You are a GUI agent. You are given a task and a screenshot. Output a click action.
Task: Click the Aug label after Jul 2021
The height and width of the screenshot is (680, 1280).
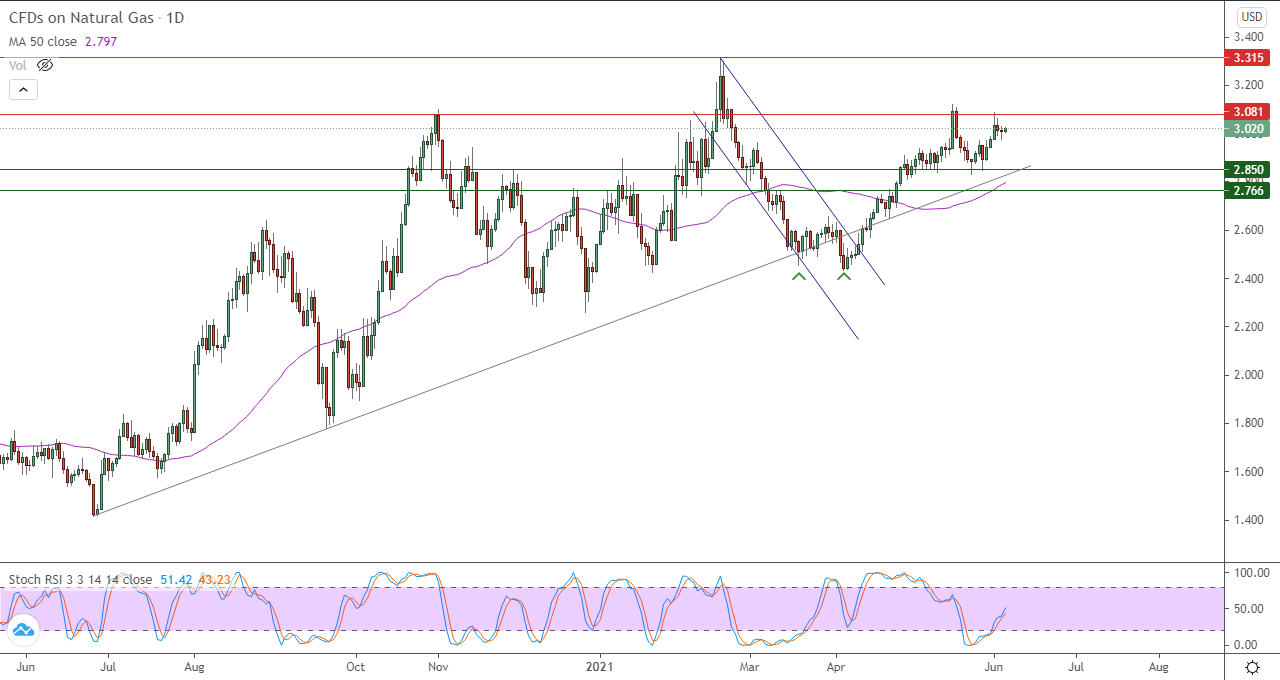coord(1158,665)
